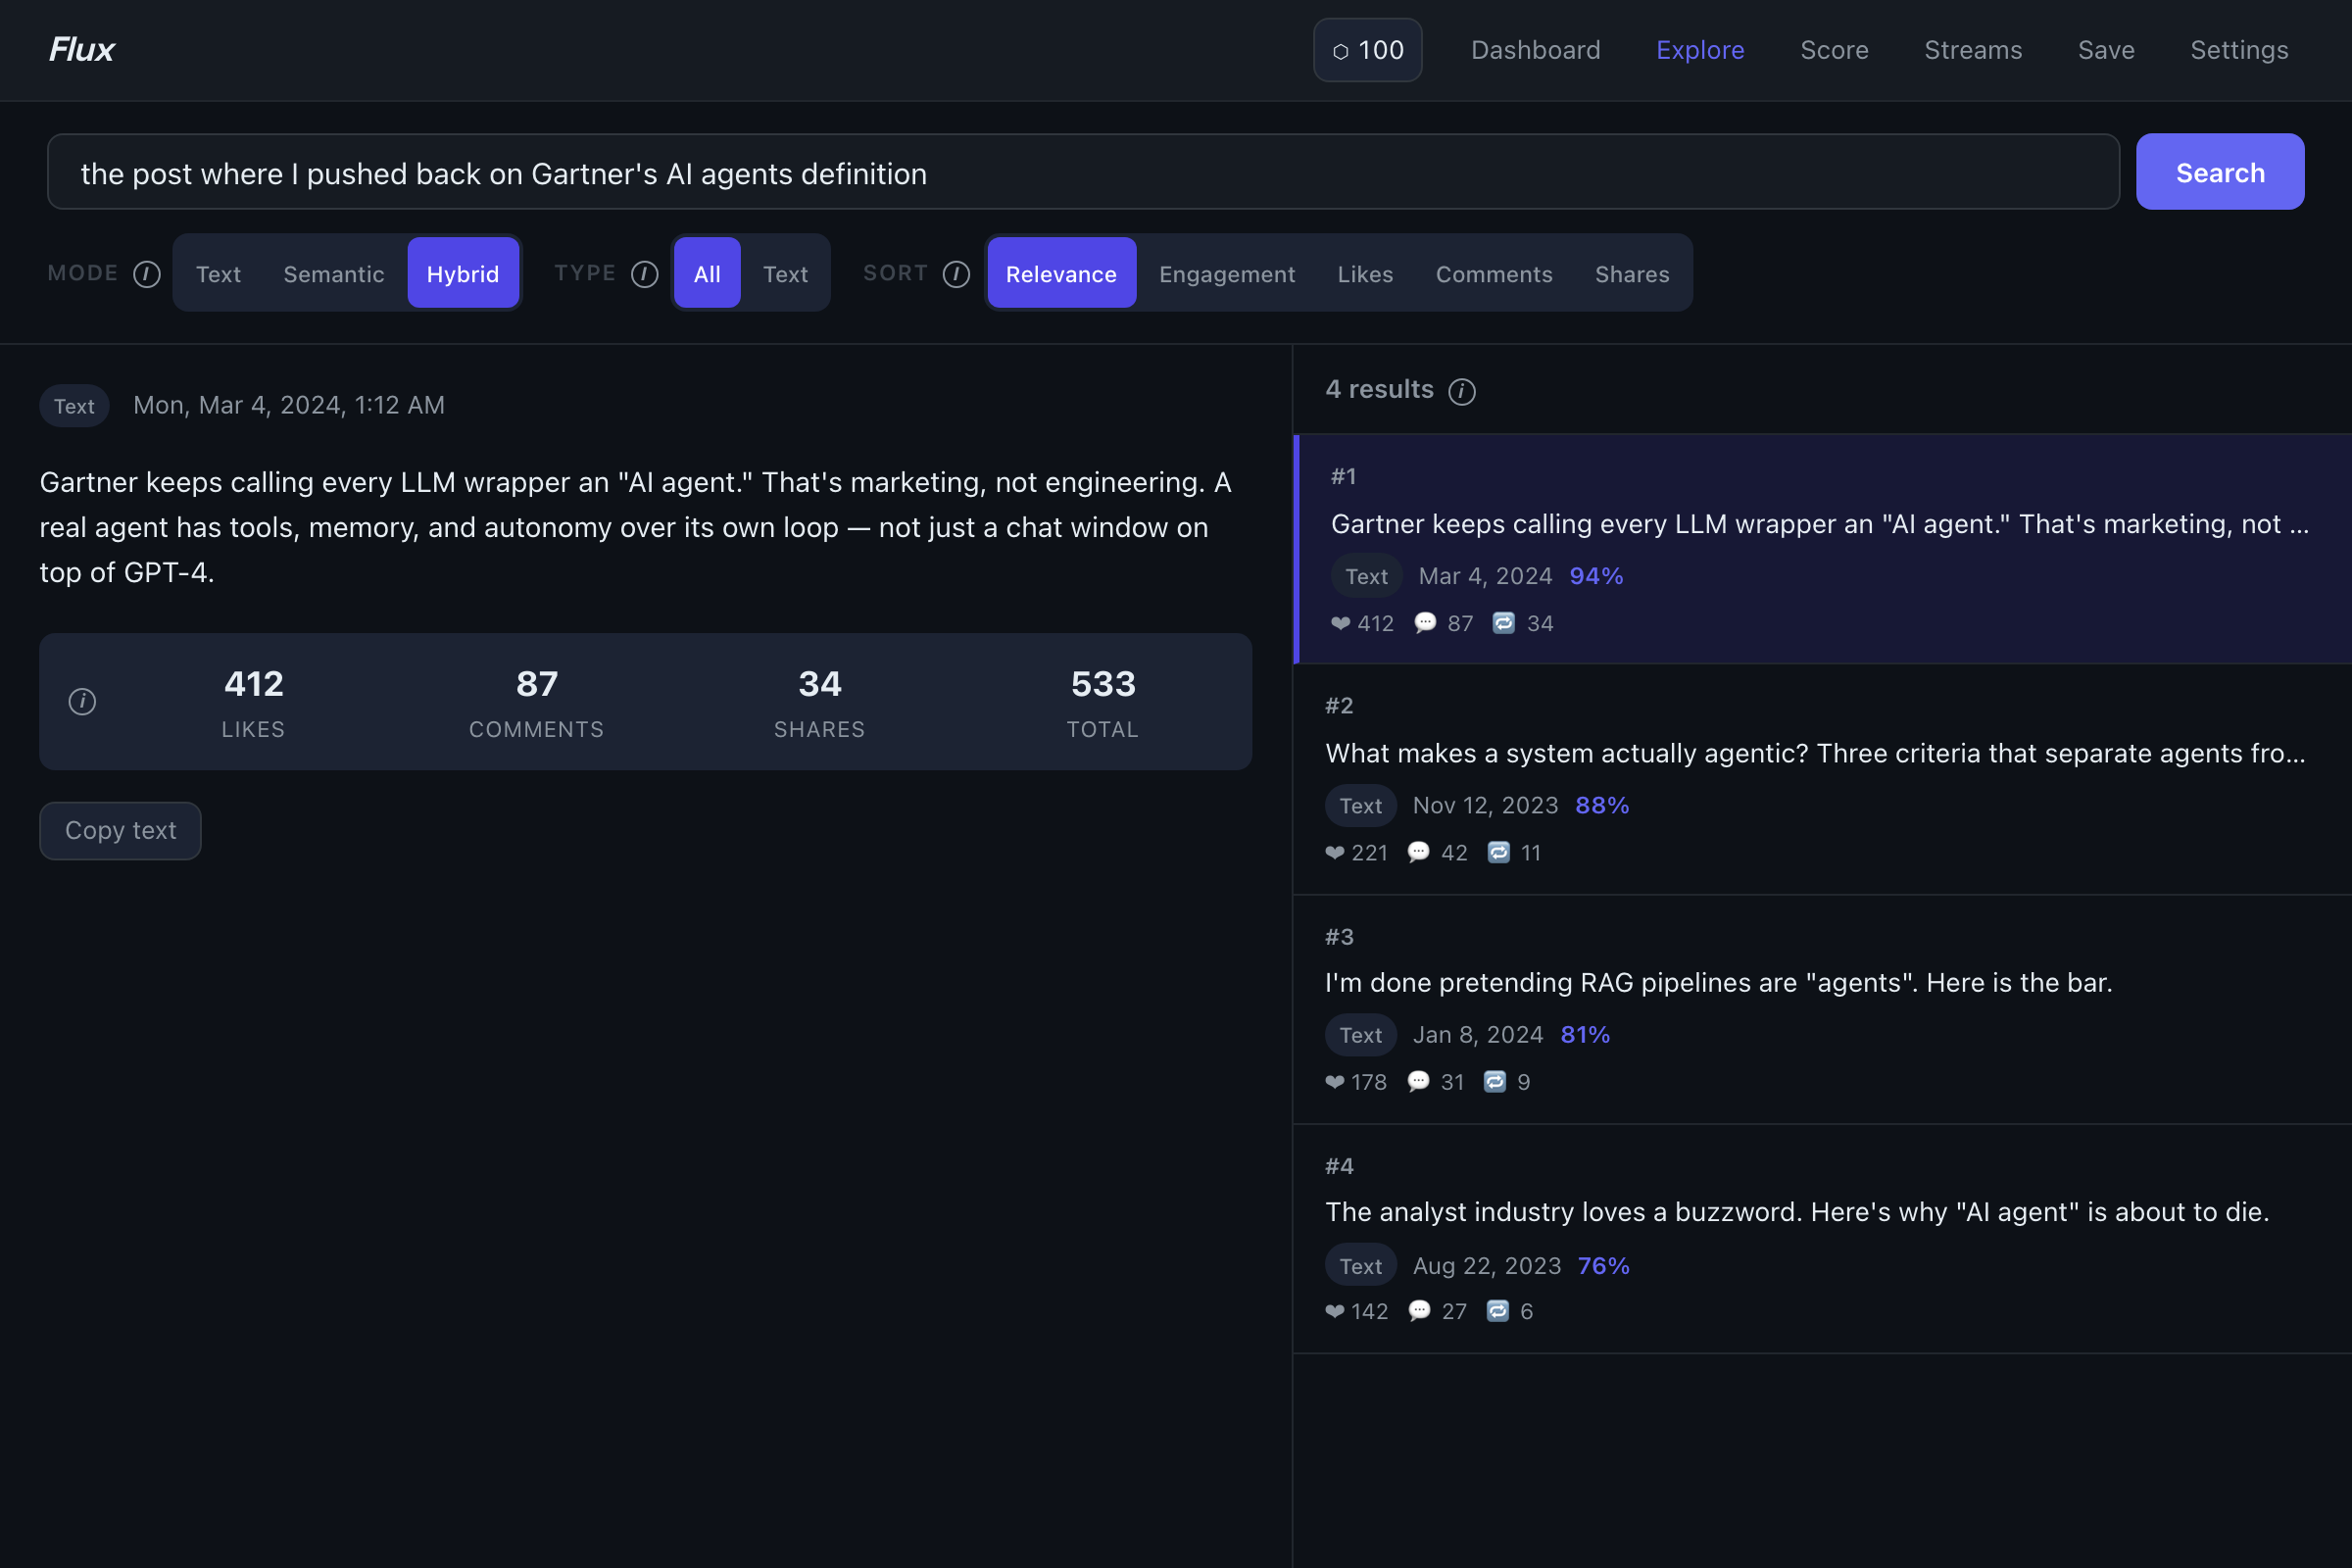Select Hybrid search mode
Screen dimensions: 2352x1568
(463, 273)
